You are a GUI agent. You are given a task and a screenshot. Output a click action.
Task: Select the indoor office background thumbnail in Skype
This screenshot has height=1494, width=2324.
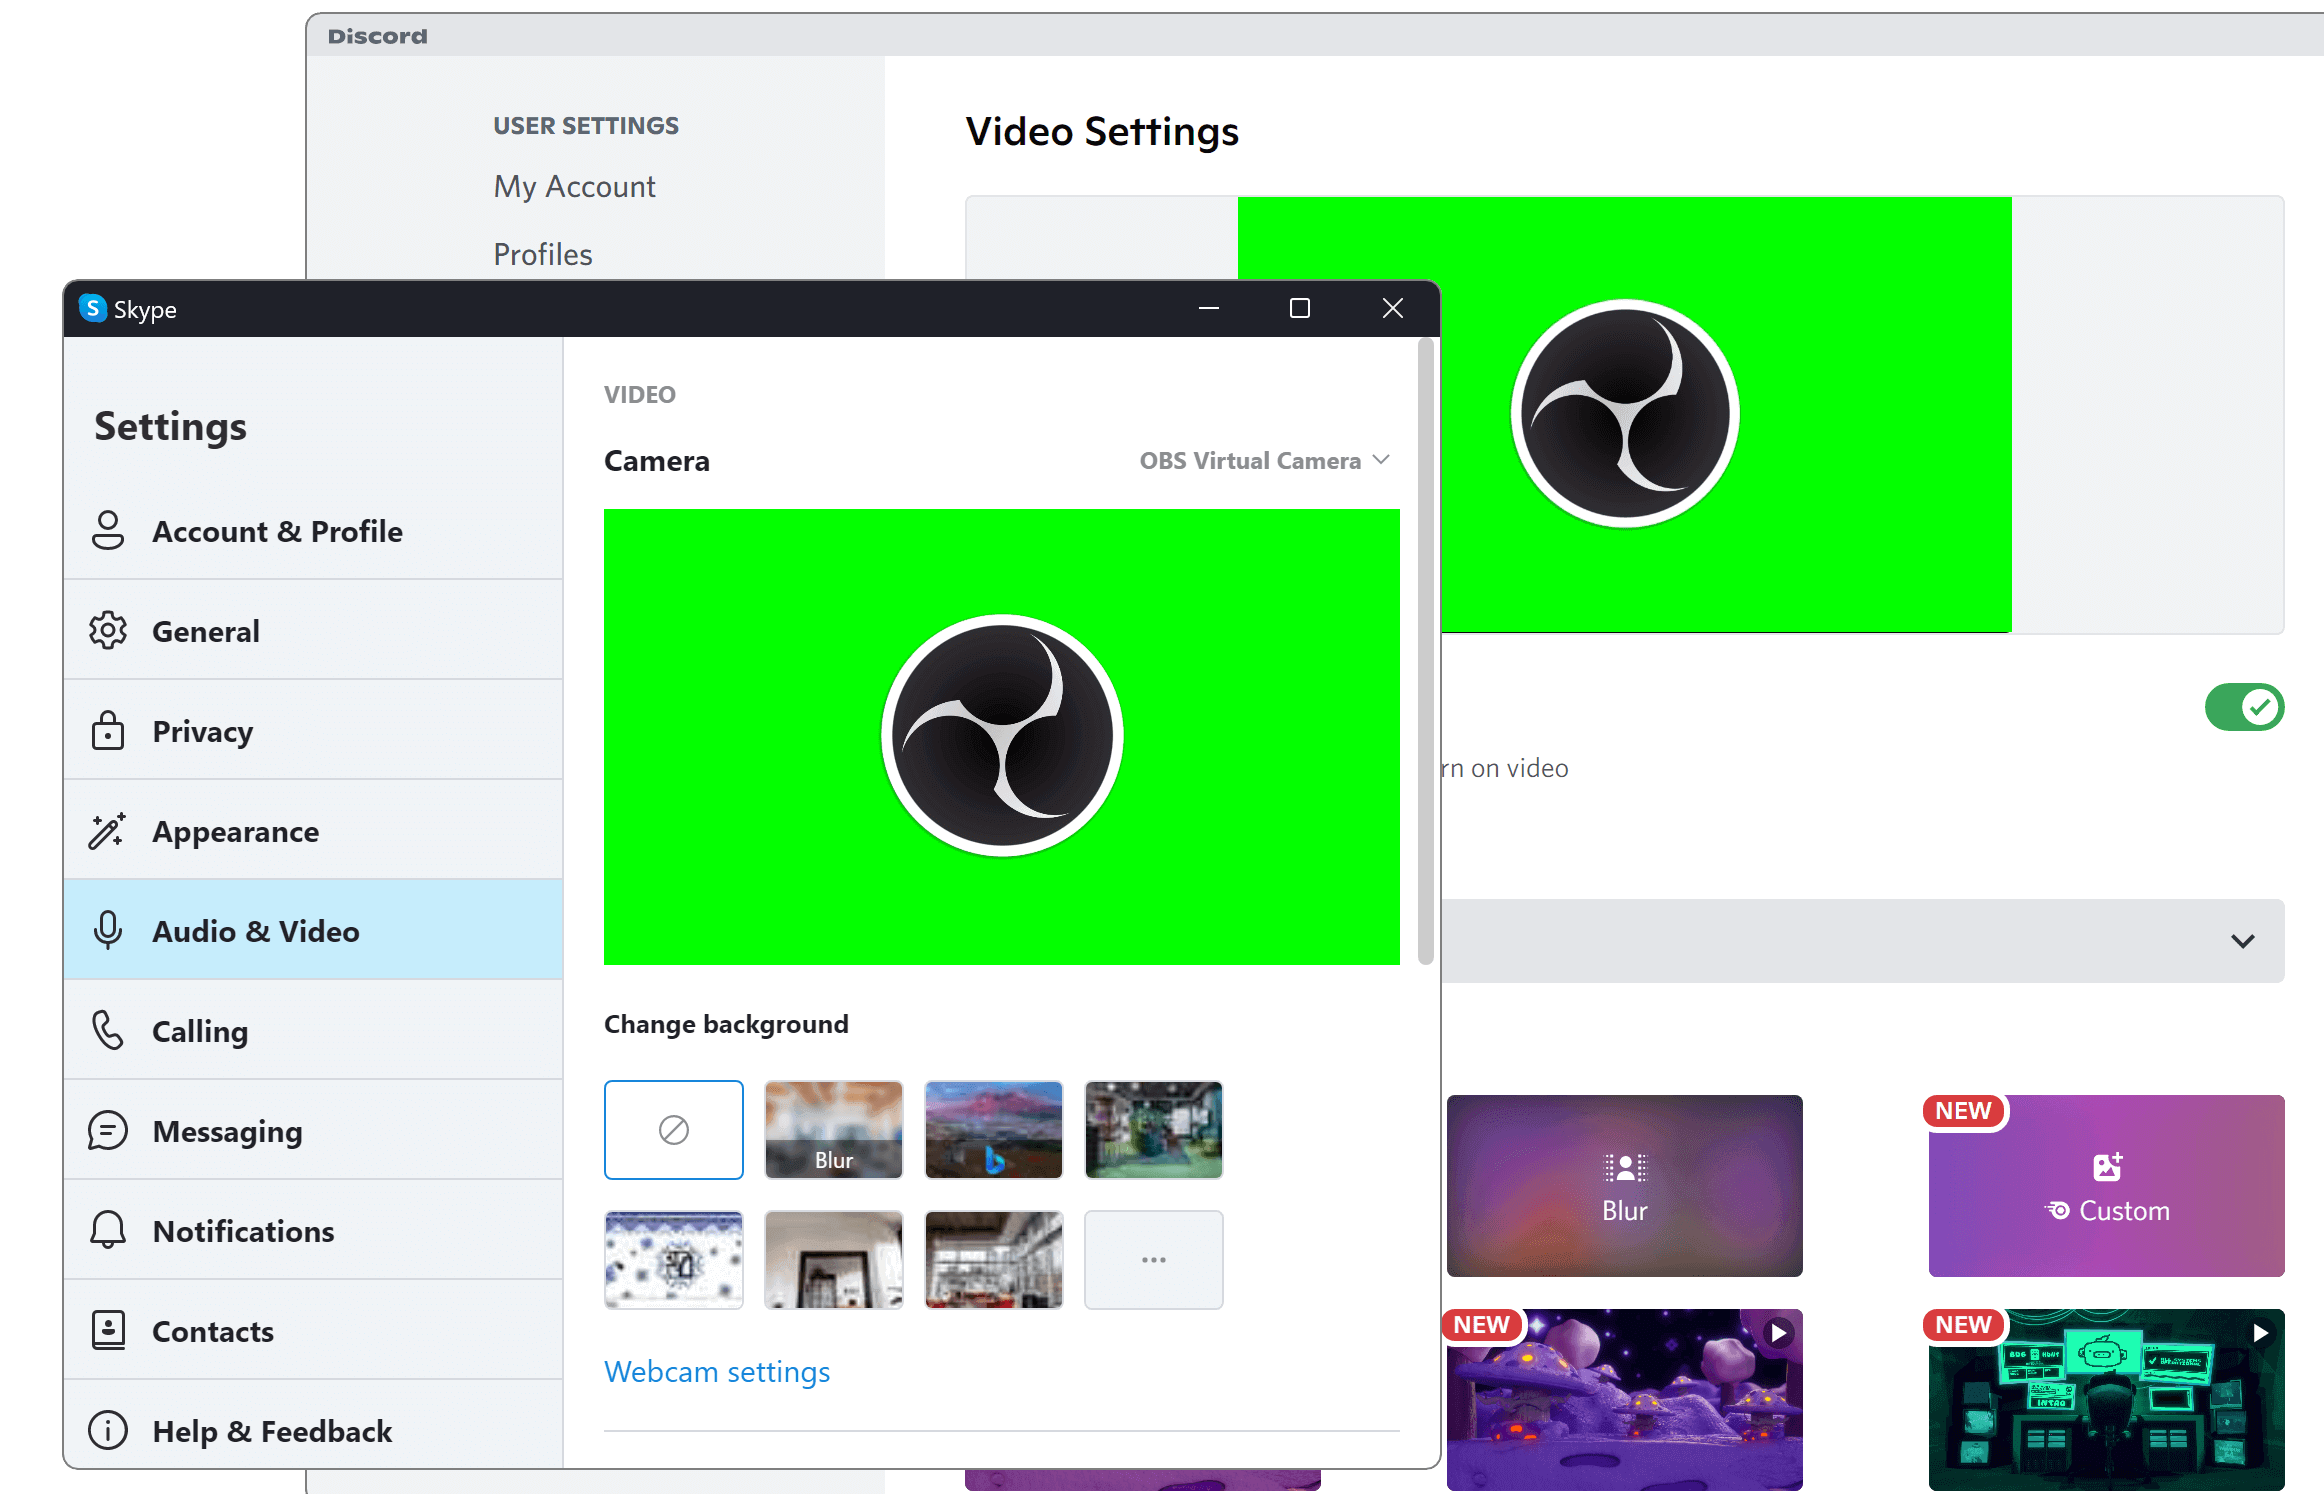point(993,1259)
